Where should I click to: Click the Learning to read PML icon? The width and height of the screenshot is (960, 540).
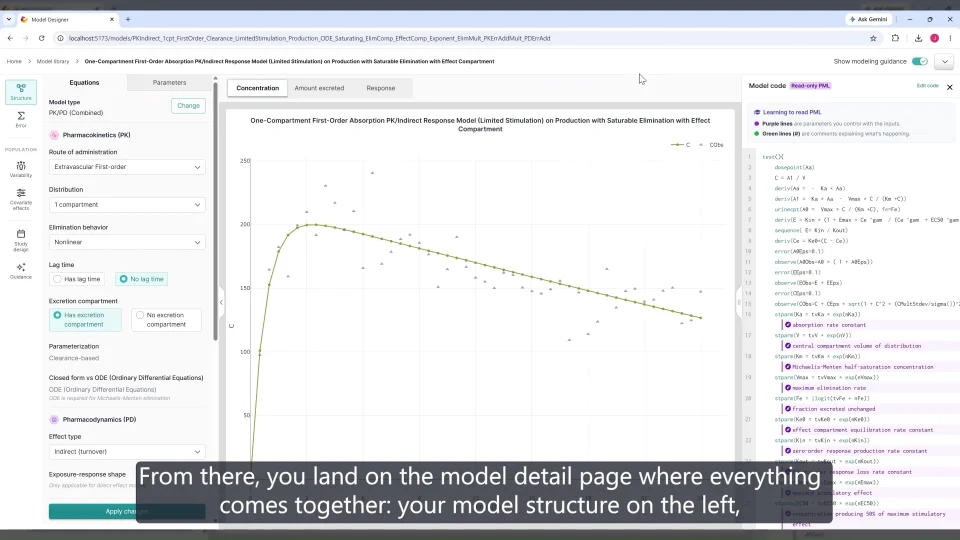757,112
